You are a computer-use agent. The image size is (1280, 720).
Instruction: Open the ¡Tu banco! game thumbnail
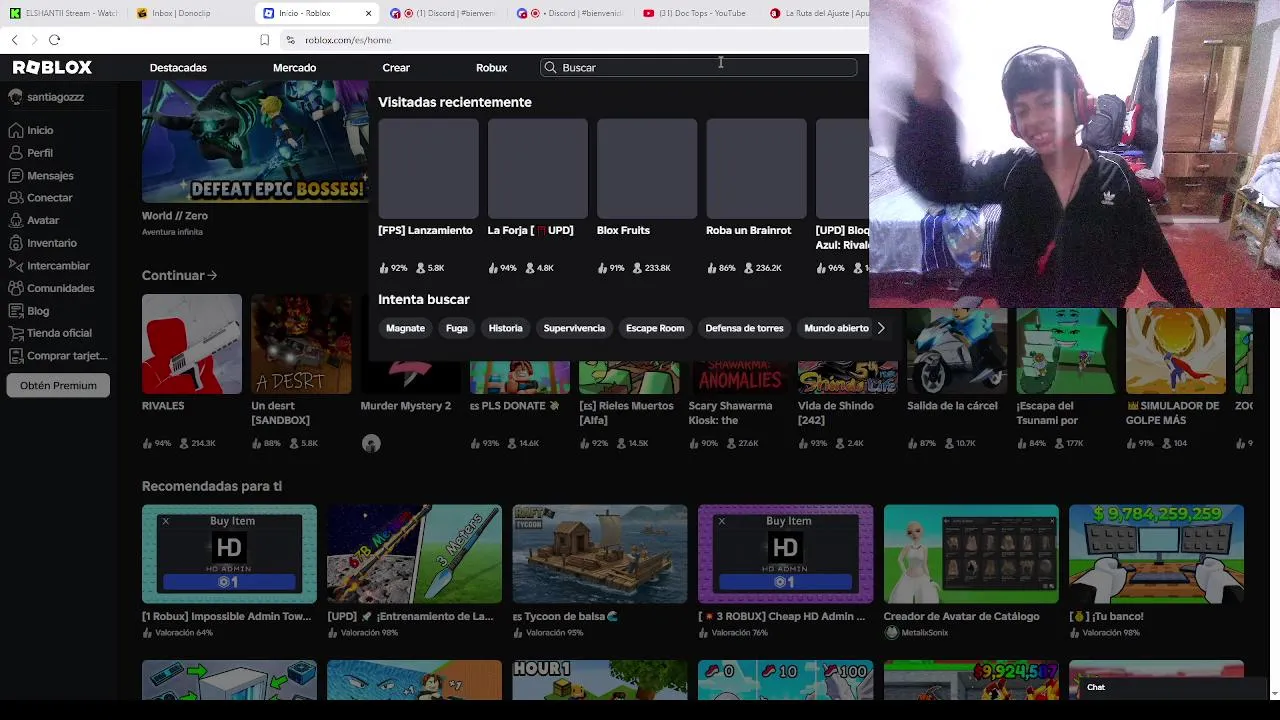pos(1156,554)
